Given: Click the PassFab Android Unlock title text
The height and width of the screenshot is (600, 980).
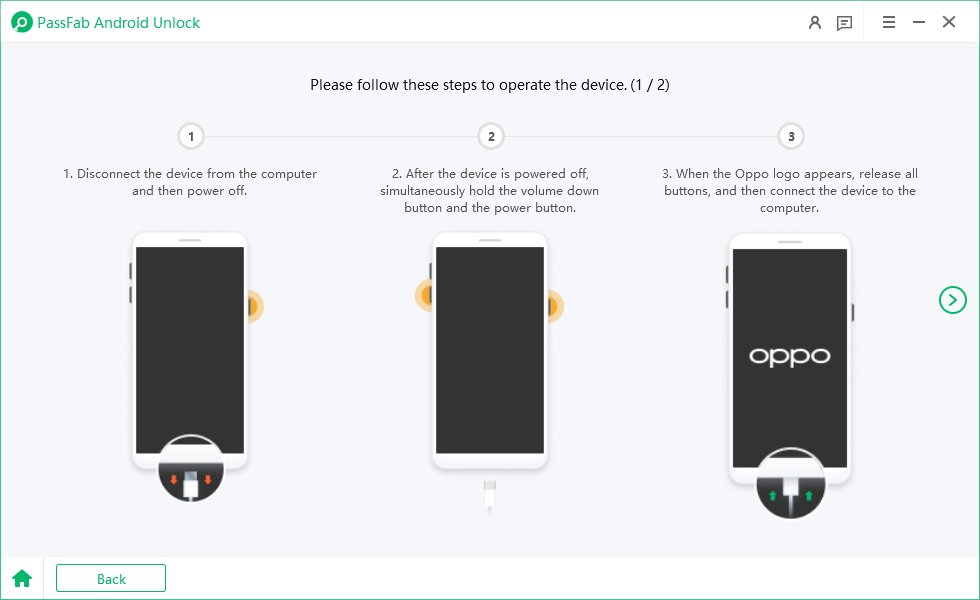Looking at the screenshot, I should click(119, 22).
